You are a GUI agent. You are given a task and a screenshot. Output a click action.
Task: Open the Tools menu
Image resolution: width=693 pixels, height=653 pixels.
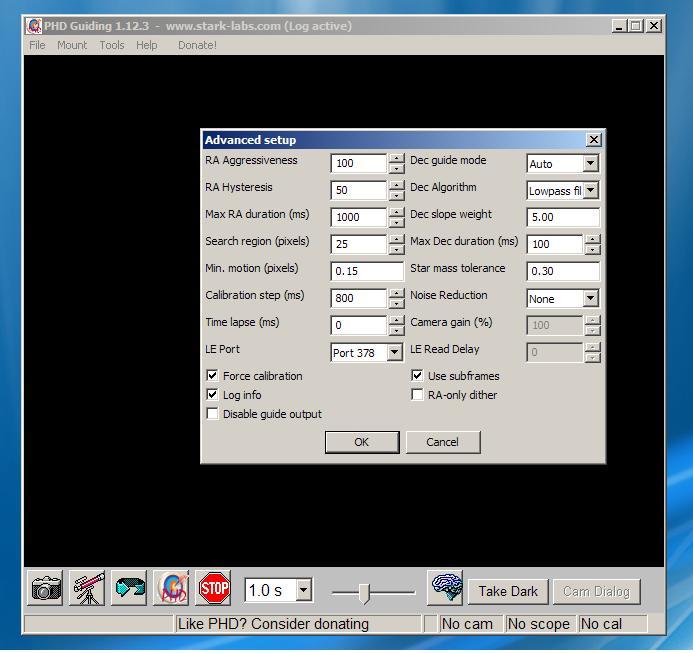point(112,45)
